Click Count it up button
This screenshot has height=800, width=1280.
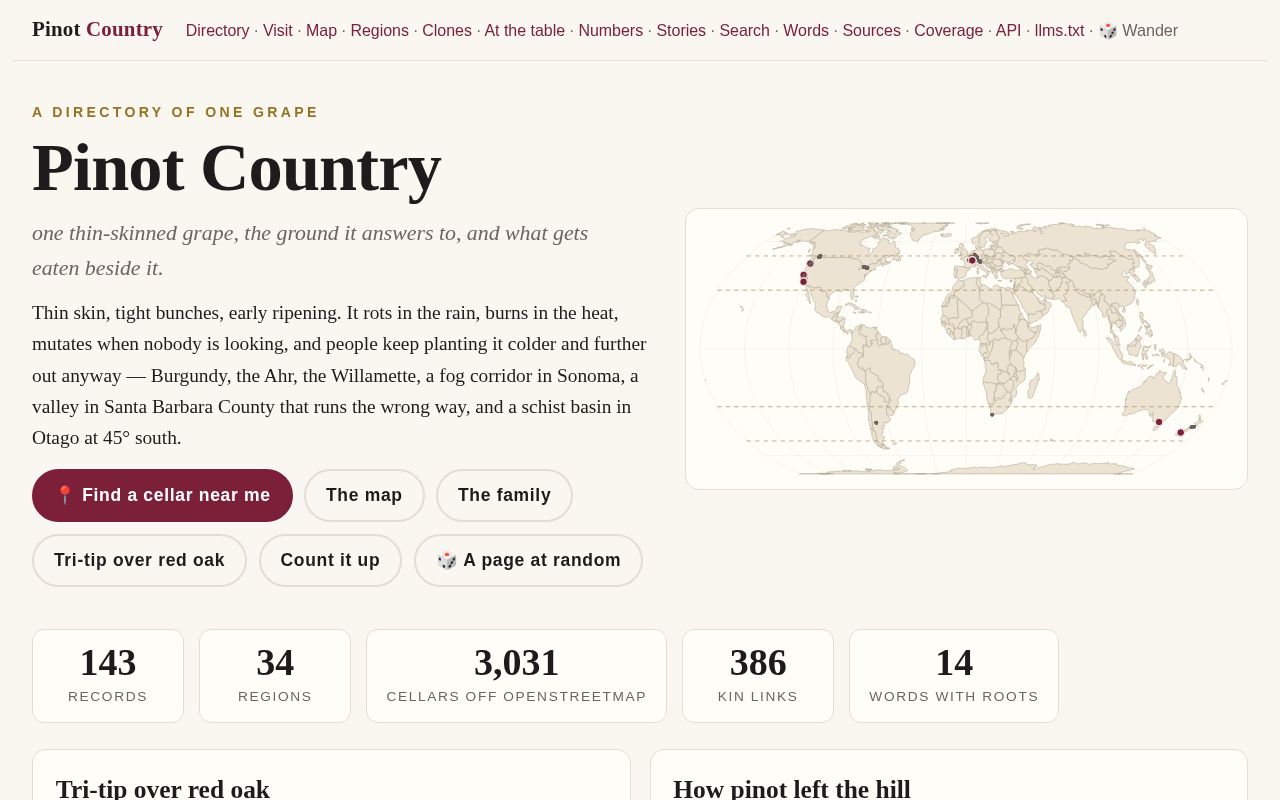click(x=330, y=560)
